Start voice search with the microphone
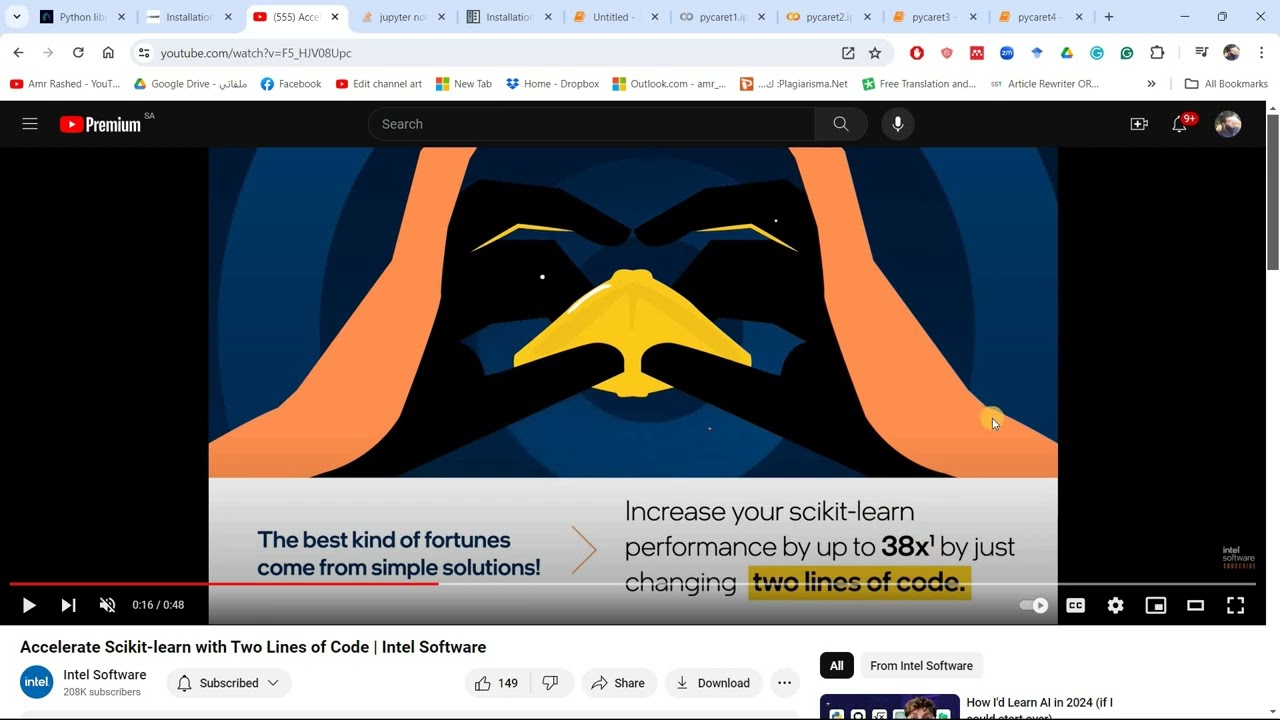 898,124
